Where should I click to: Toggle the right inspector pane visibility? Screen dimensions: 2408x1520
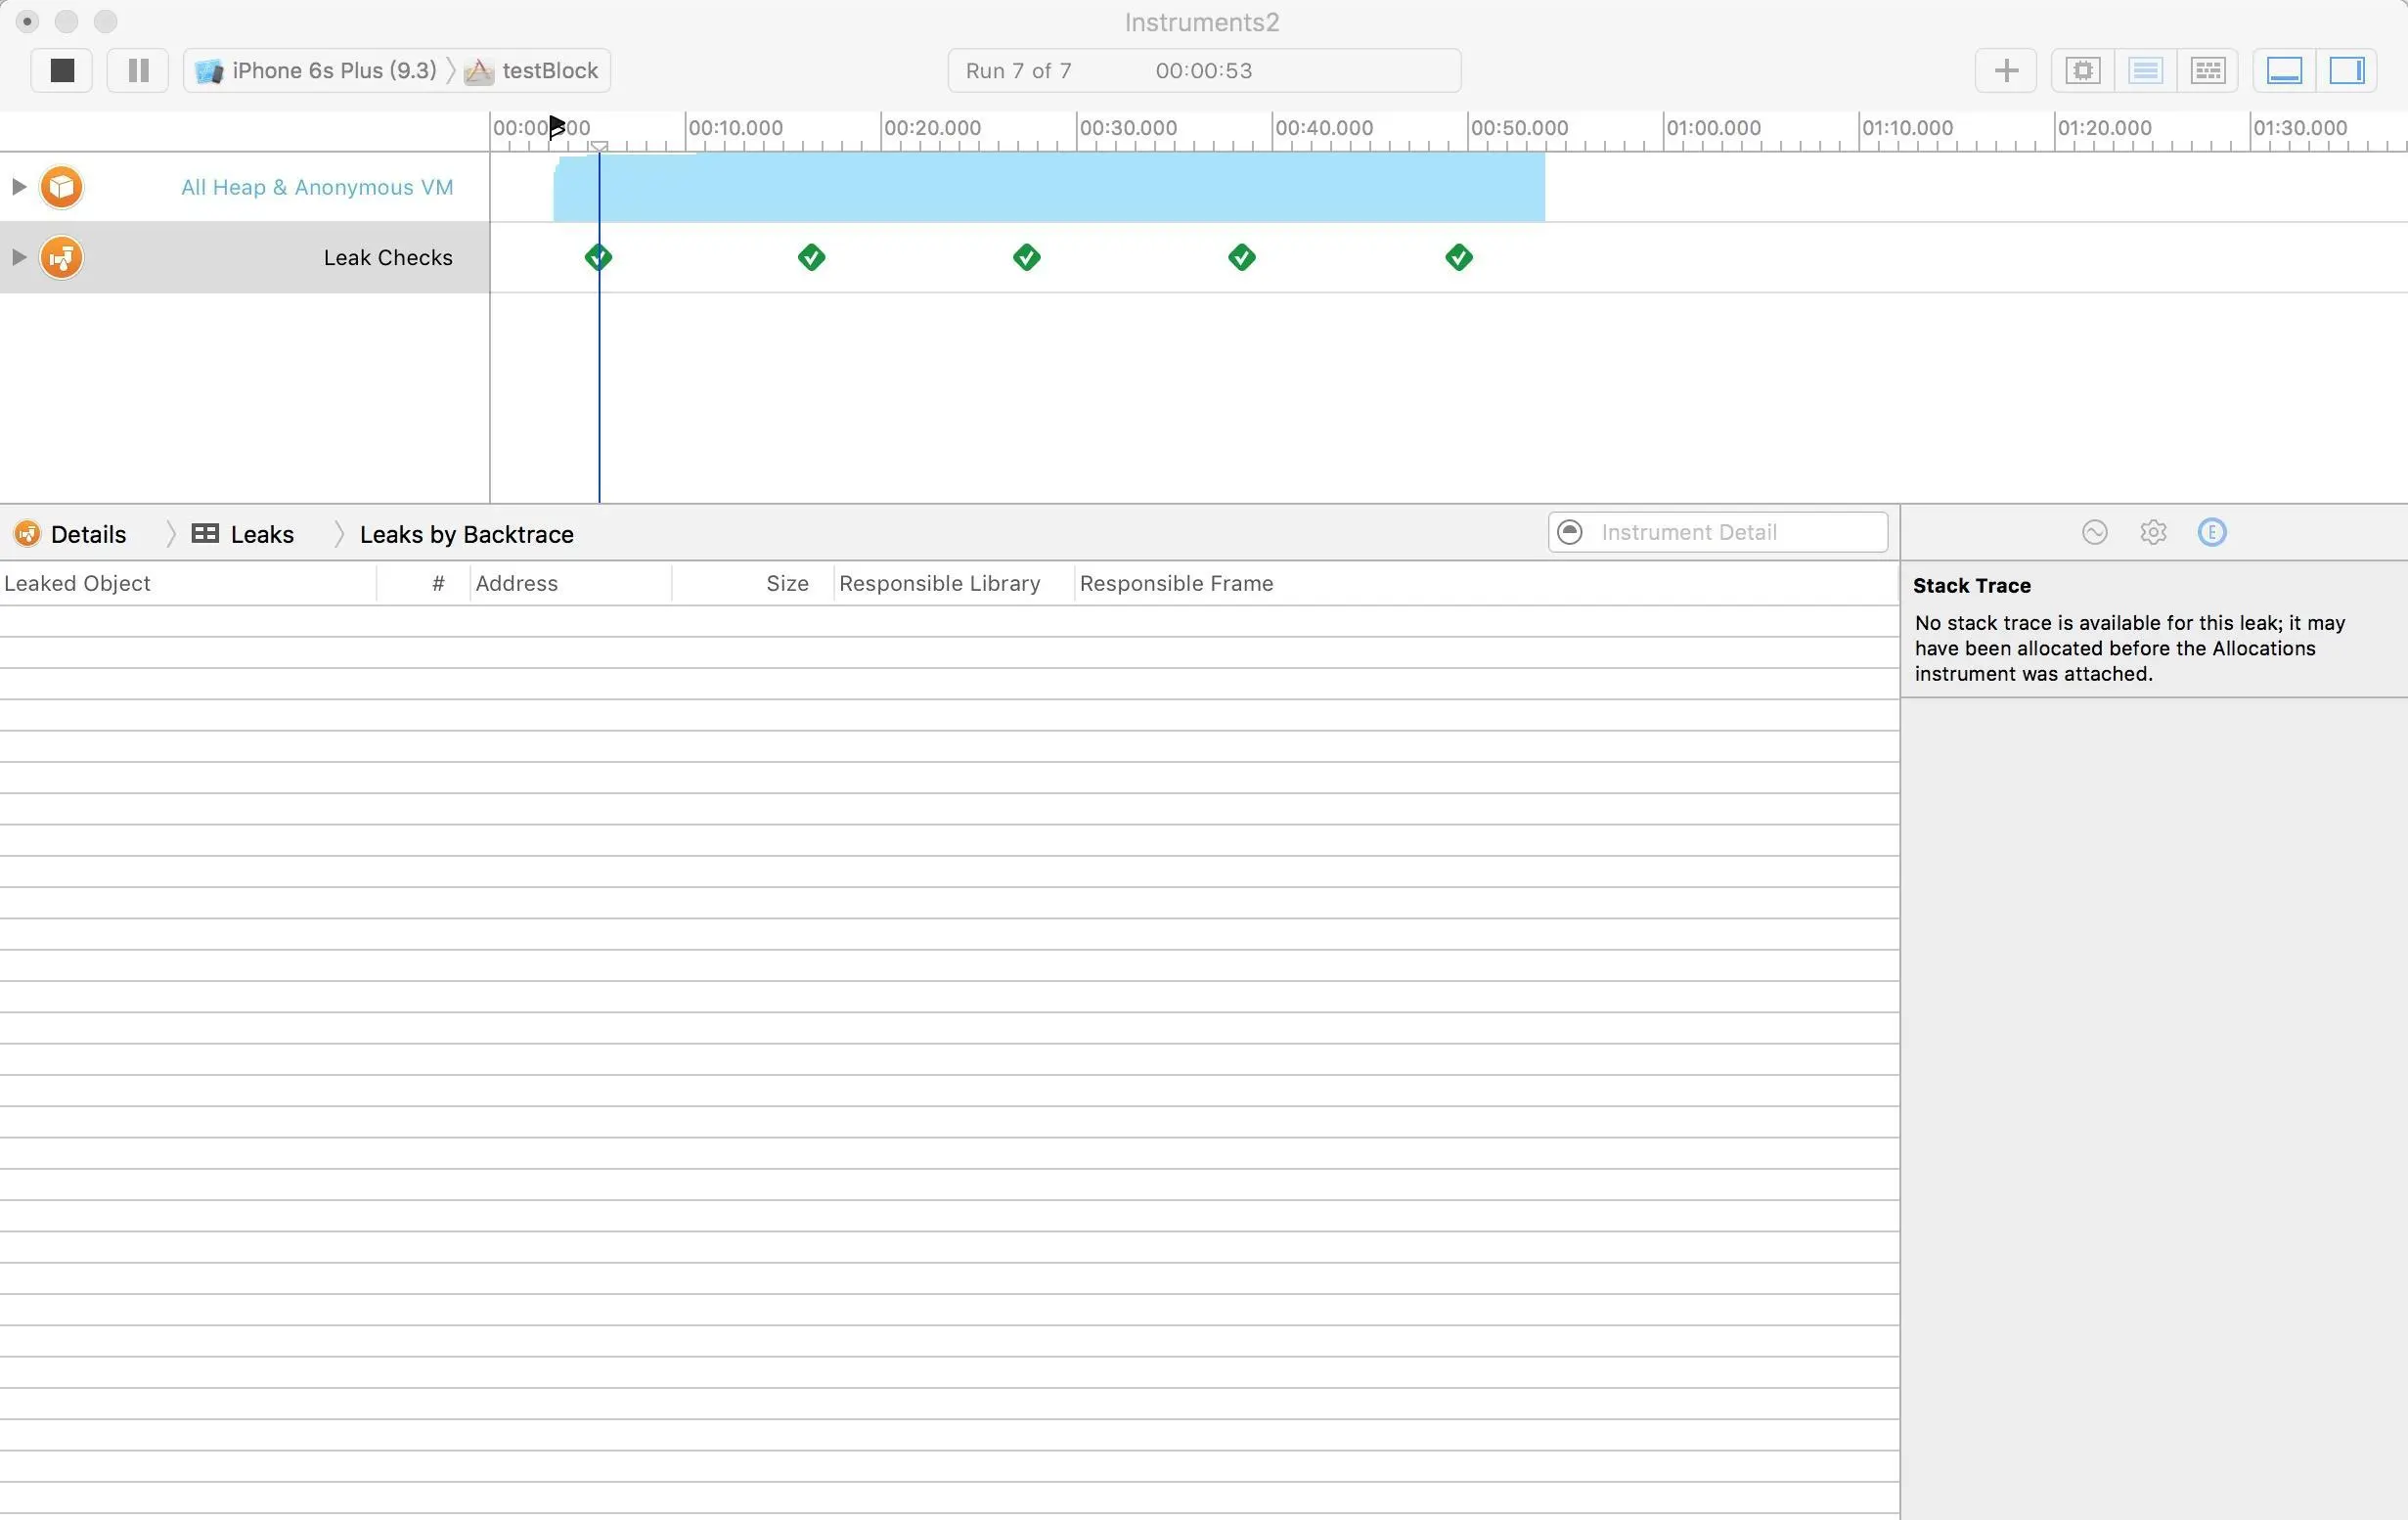2346,71
